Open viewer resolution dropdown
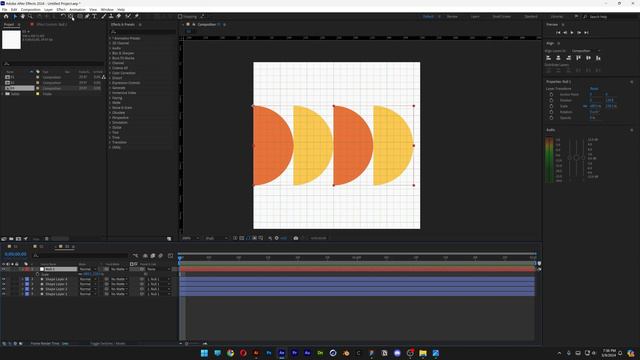 tap(216, 238)
